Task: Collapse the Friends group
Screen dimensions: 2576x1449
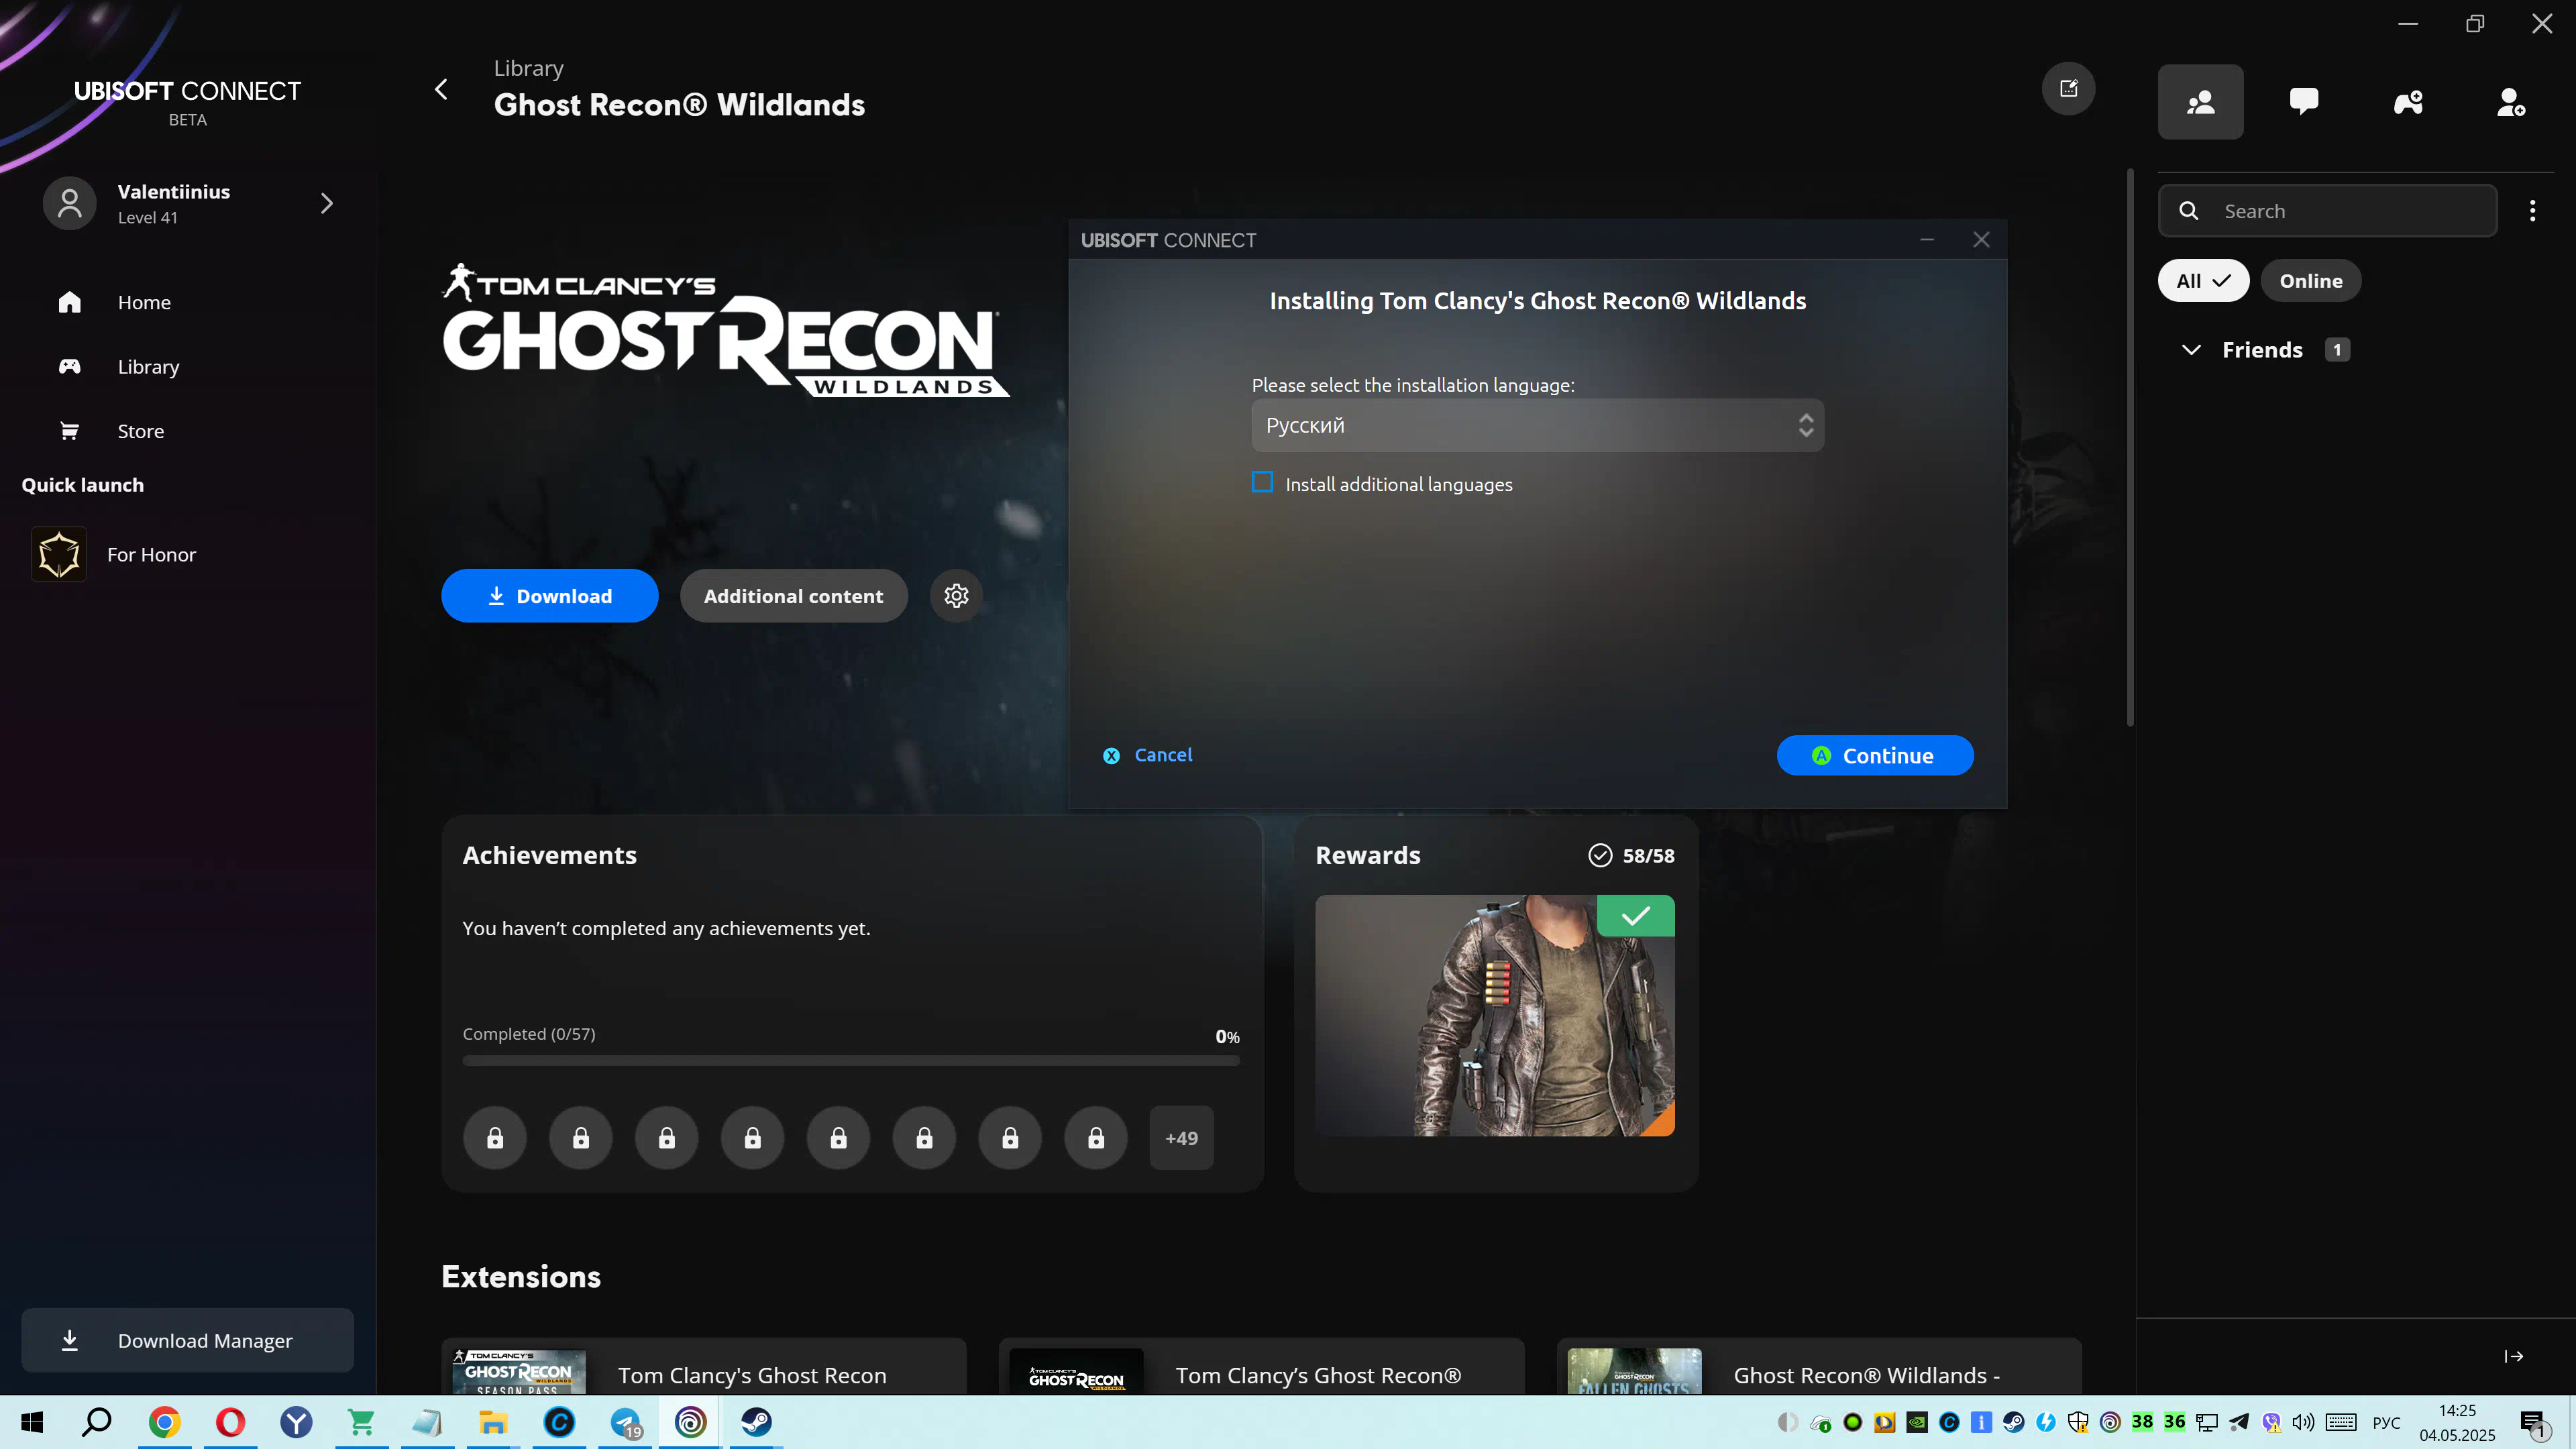Action: click(2191, 350)
